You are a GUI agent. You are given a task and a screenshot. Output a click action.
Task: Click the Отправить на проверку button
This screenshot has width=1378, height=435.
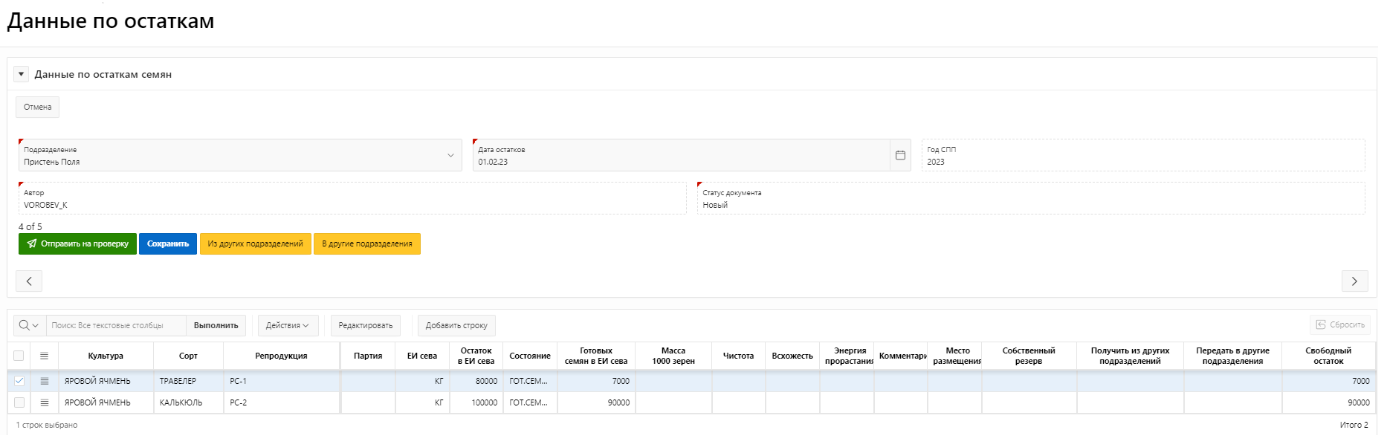click(77, 244)
